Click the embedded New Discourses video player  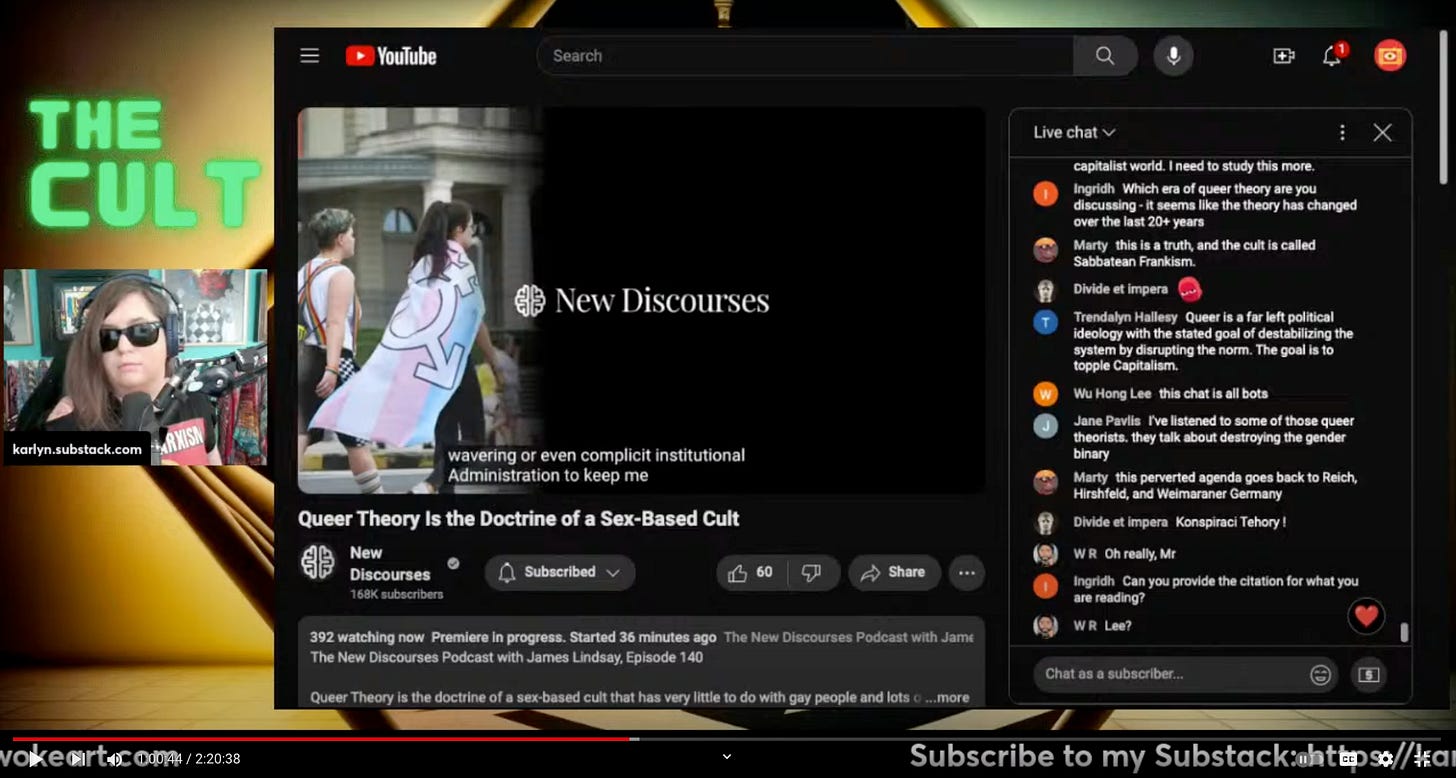point(641,300)
